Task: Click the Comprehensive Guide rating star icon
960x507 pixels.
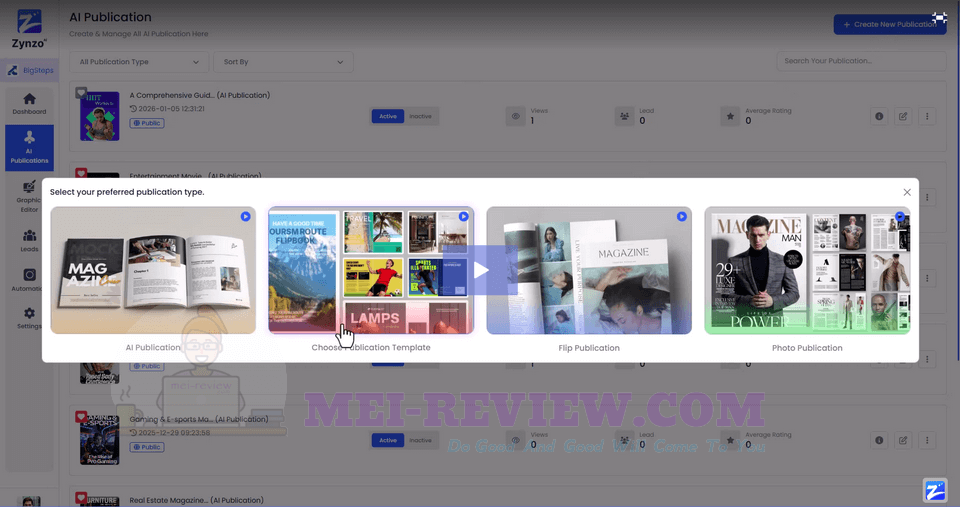Action: point(730,116)
